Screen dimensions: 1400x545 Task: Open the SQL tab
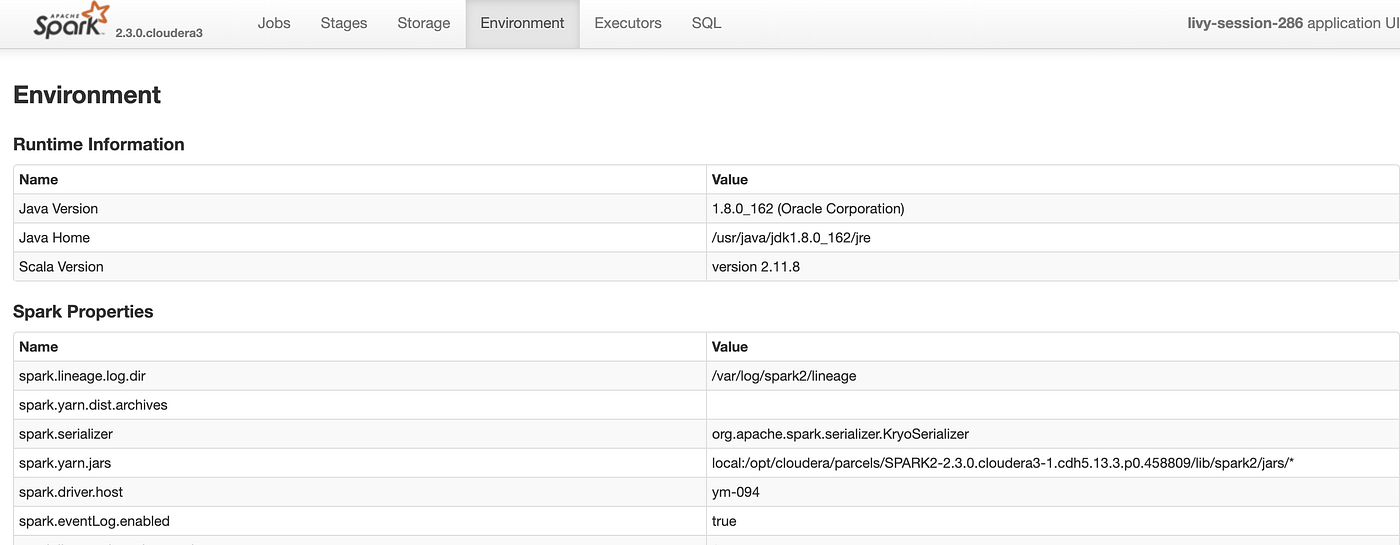706,23
